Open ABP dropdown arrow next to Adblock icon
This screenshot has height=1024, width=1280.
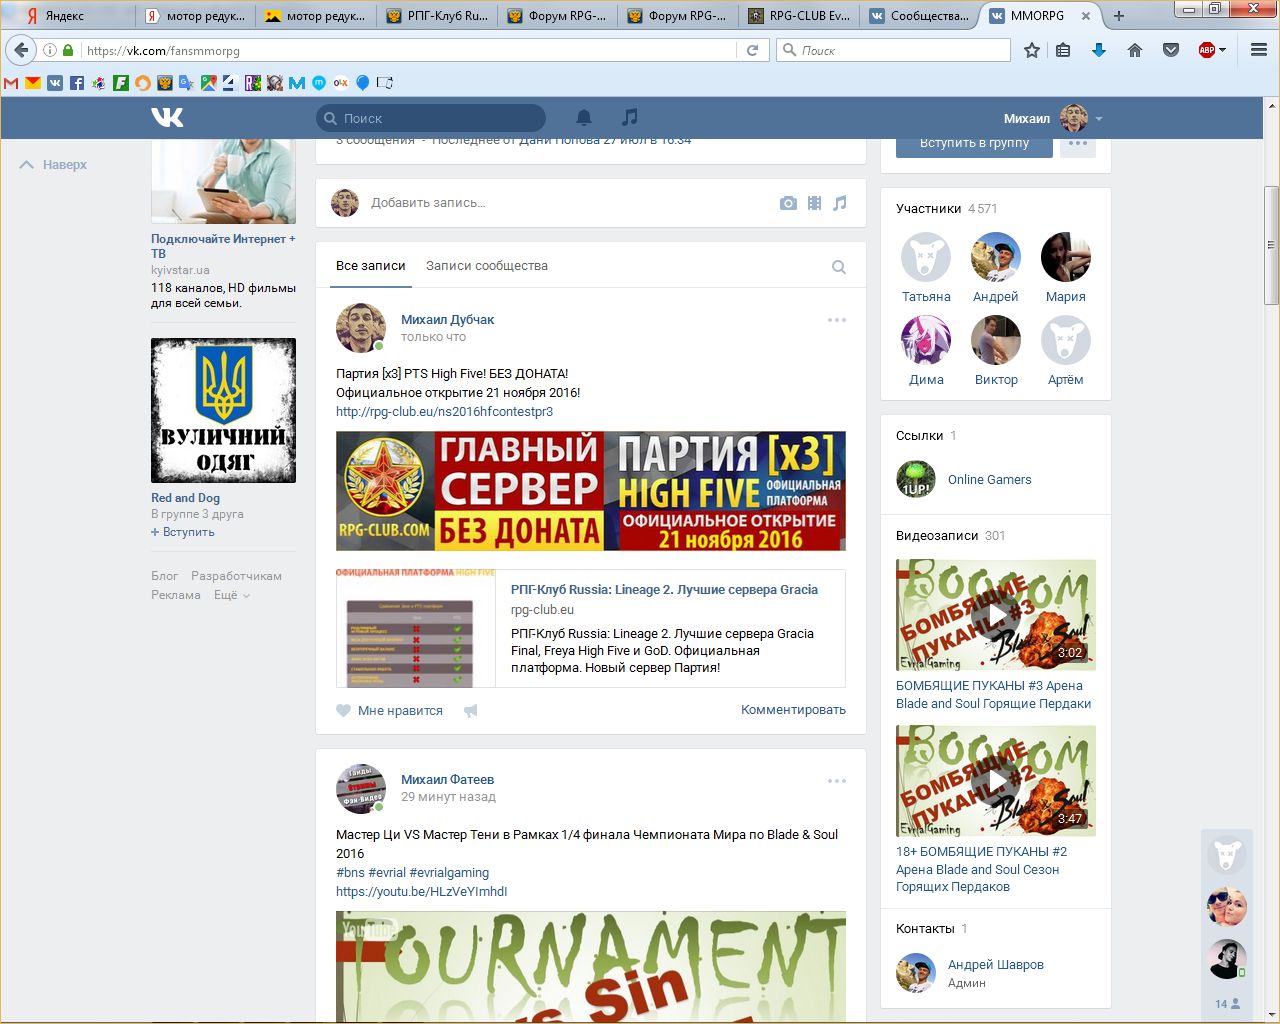coord(1222,50)
